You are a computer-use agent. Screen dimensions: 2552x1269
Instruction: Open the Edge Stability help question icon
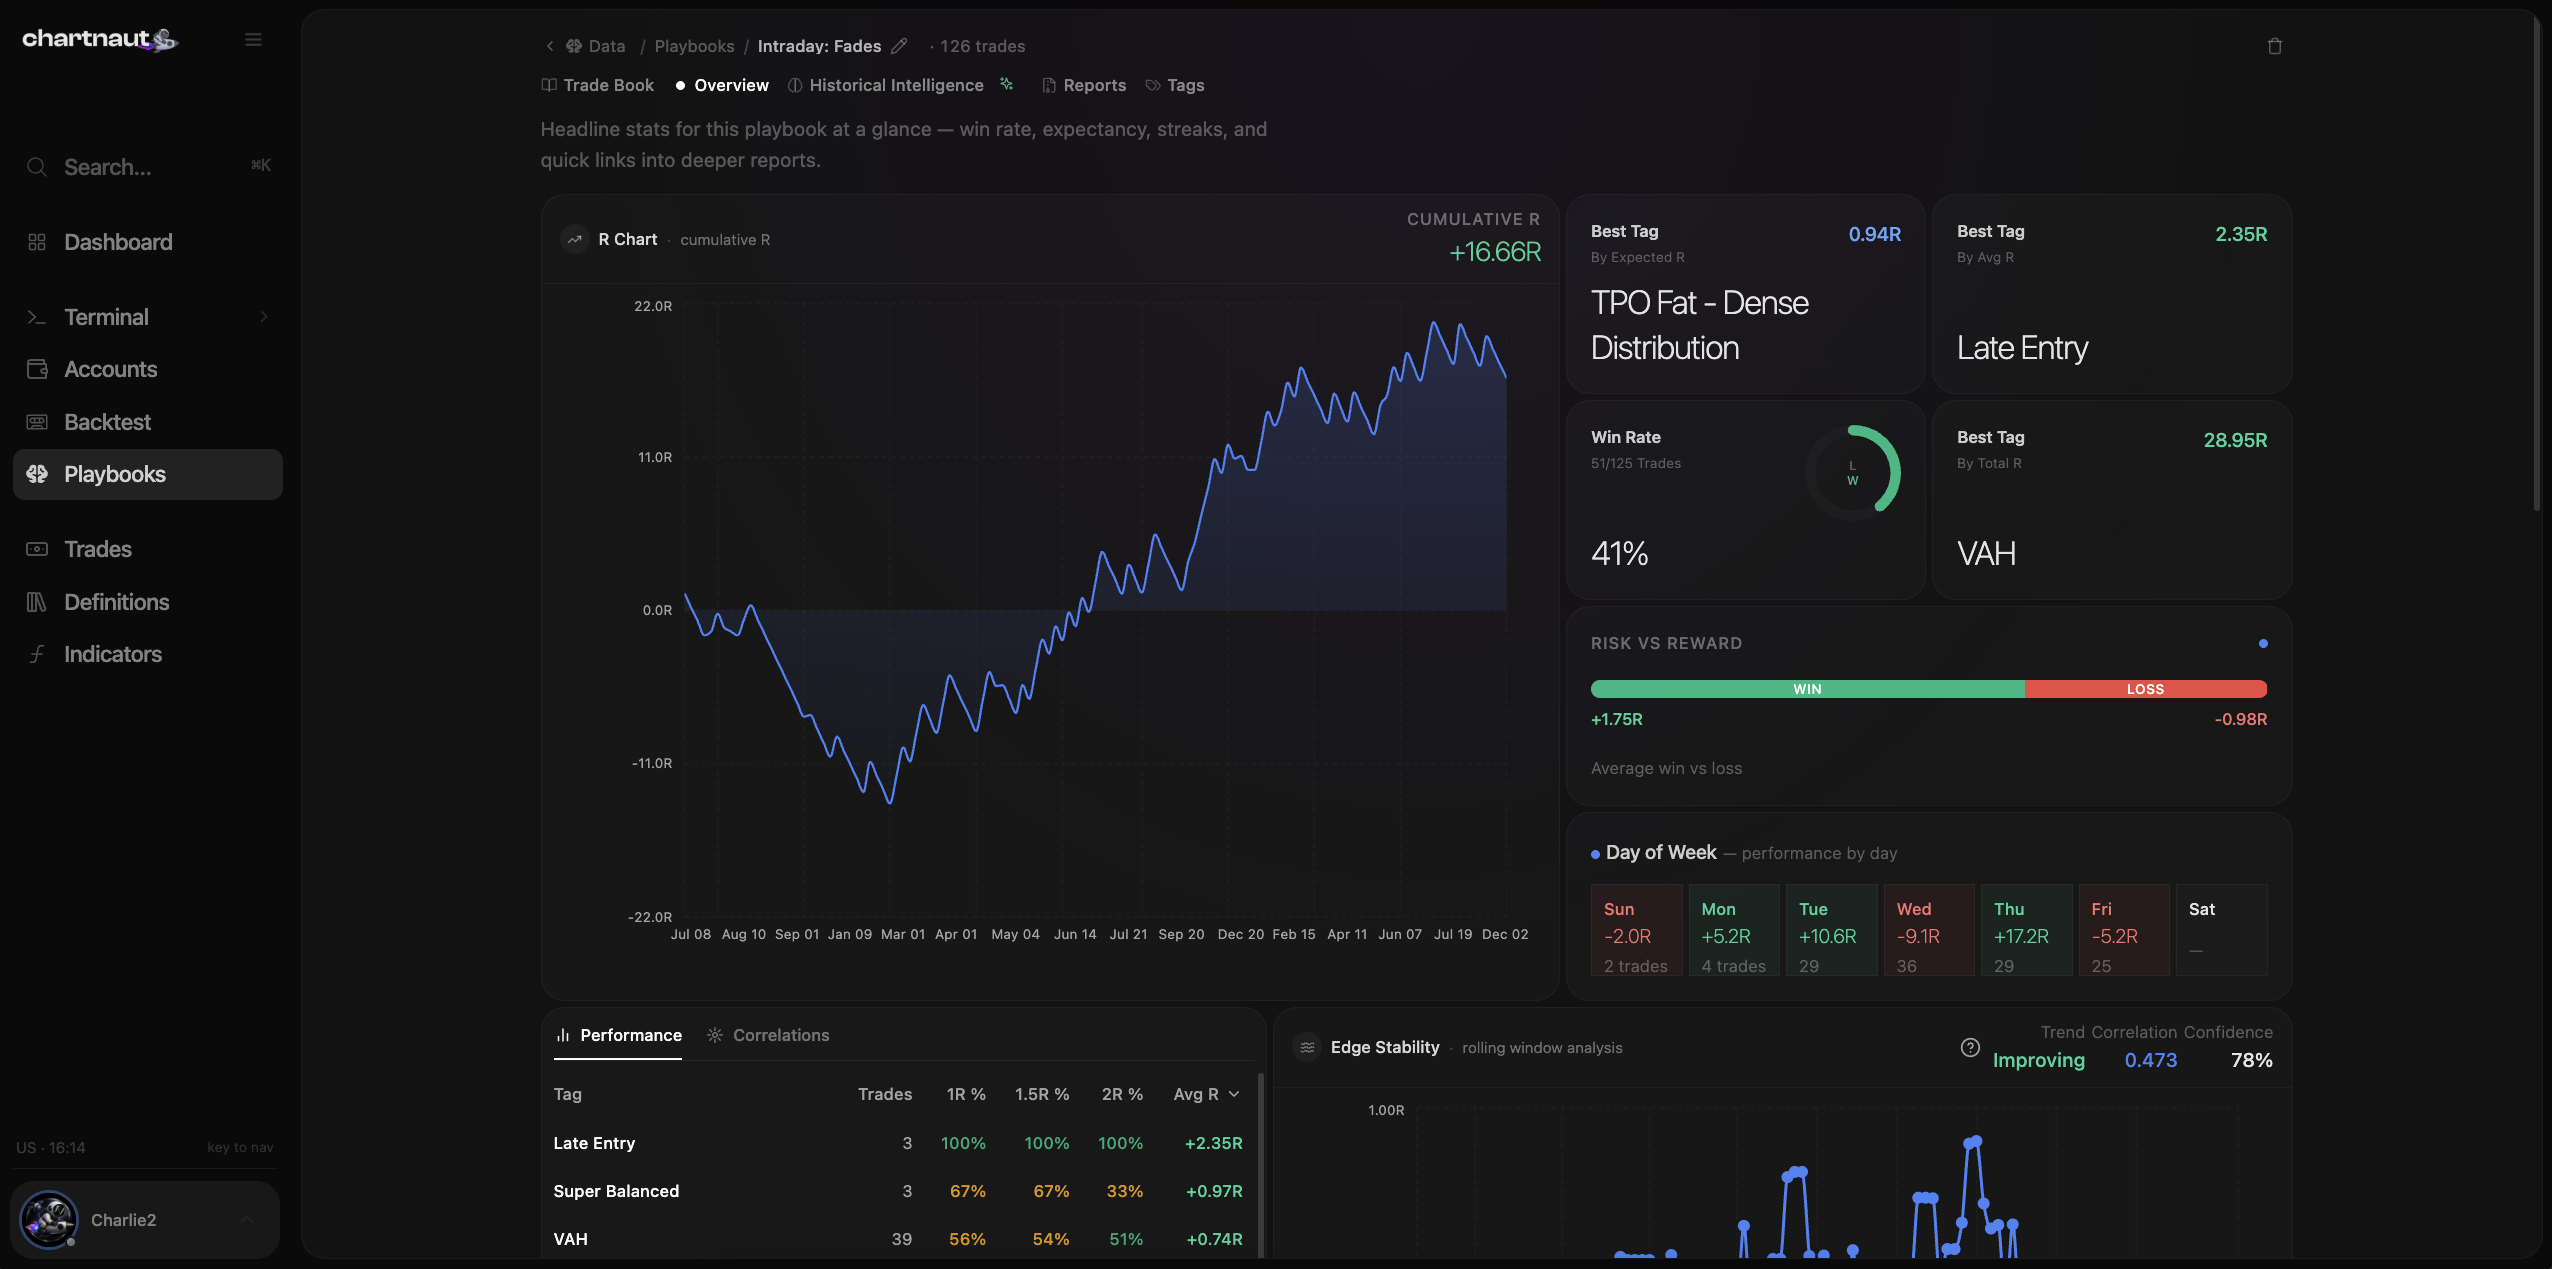pyautogui.click(x=1970, y=1047)
